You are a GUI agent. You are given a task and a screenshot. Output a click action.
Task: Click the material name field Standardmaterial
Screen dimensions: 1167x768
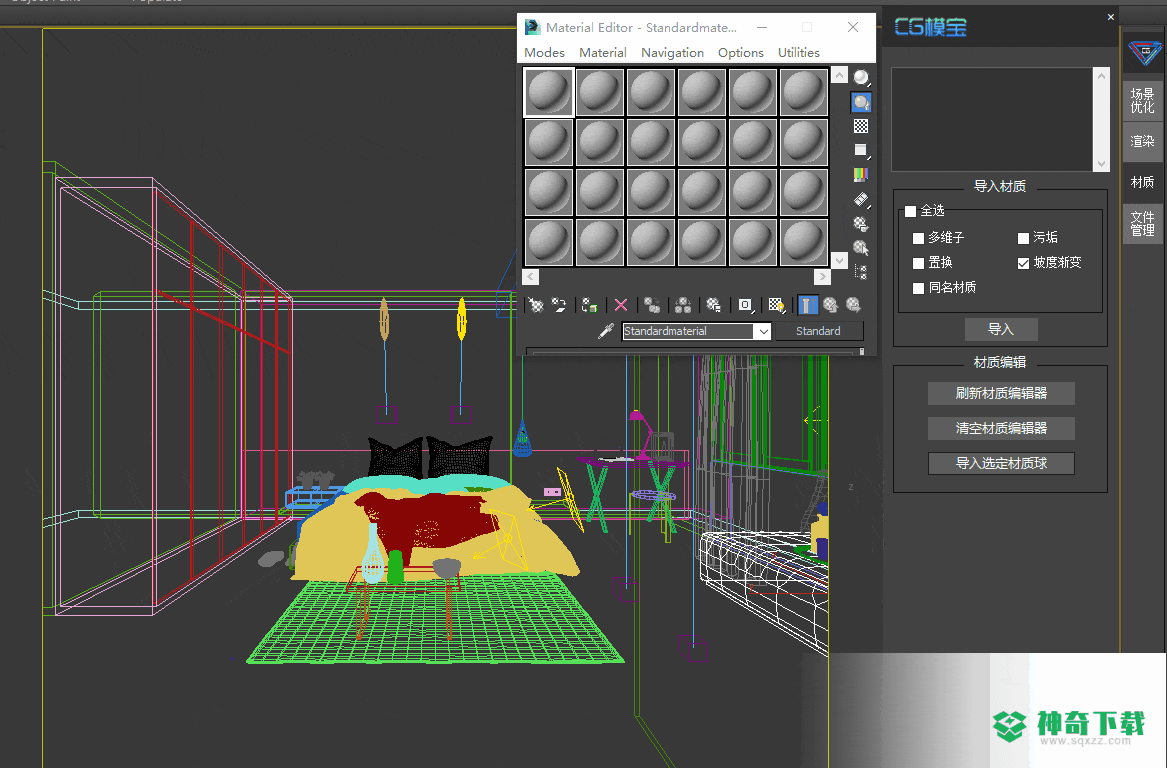(688, 331)
